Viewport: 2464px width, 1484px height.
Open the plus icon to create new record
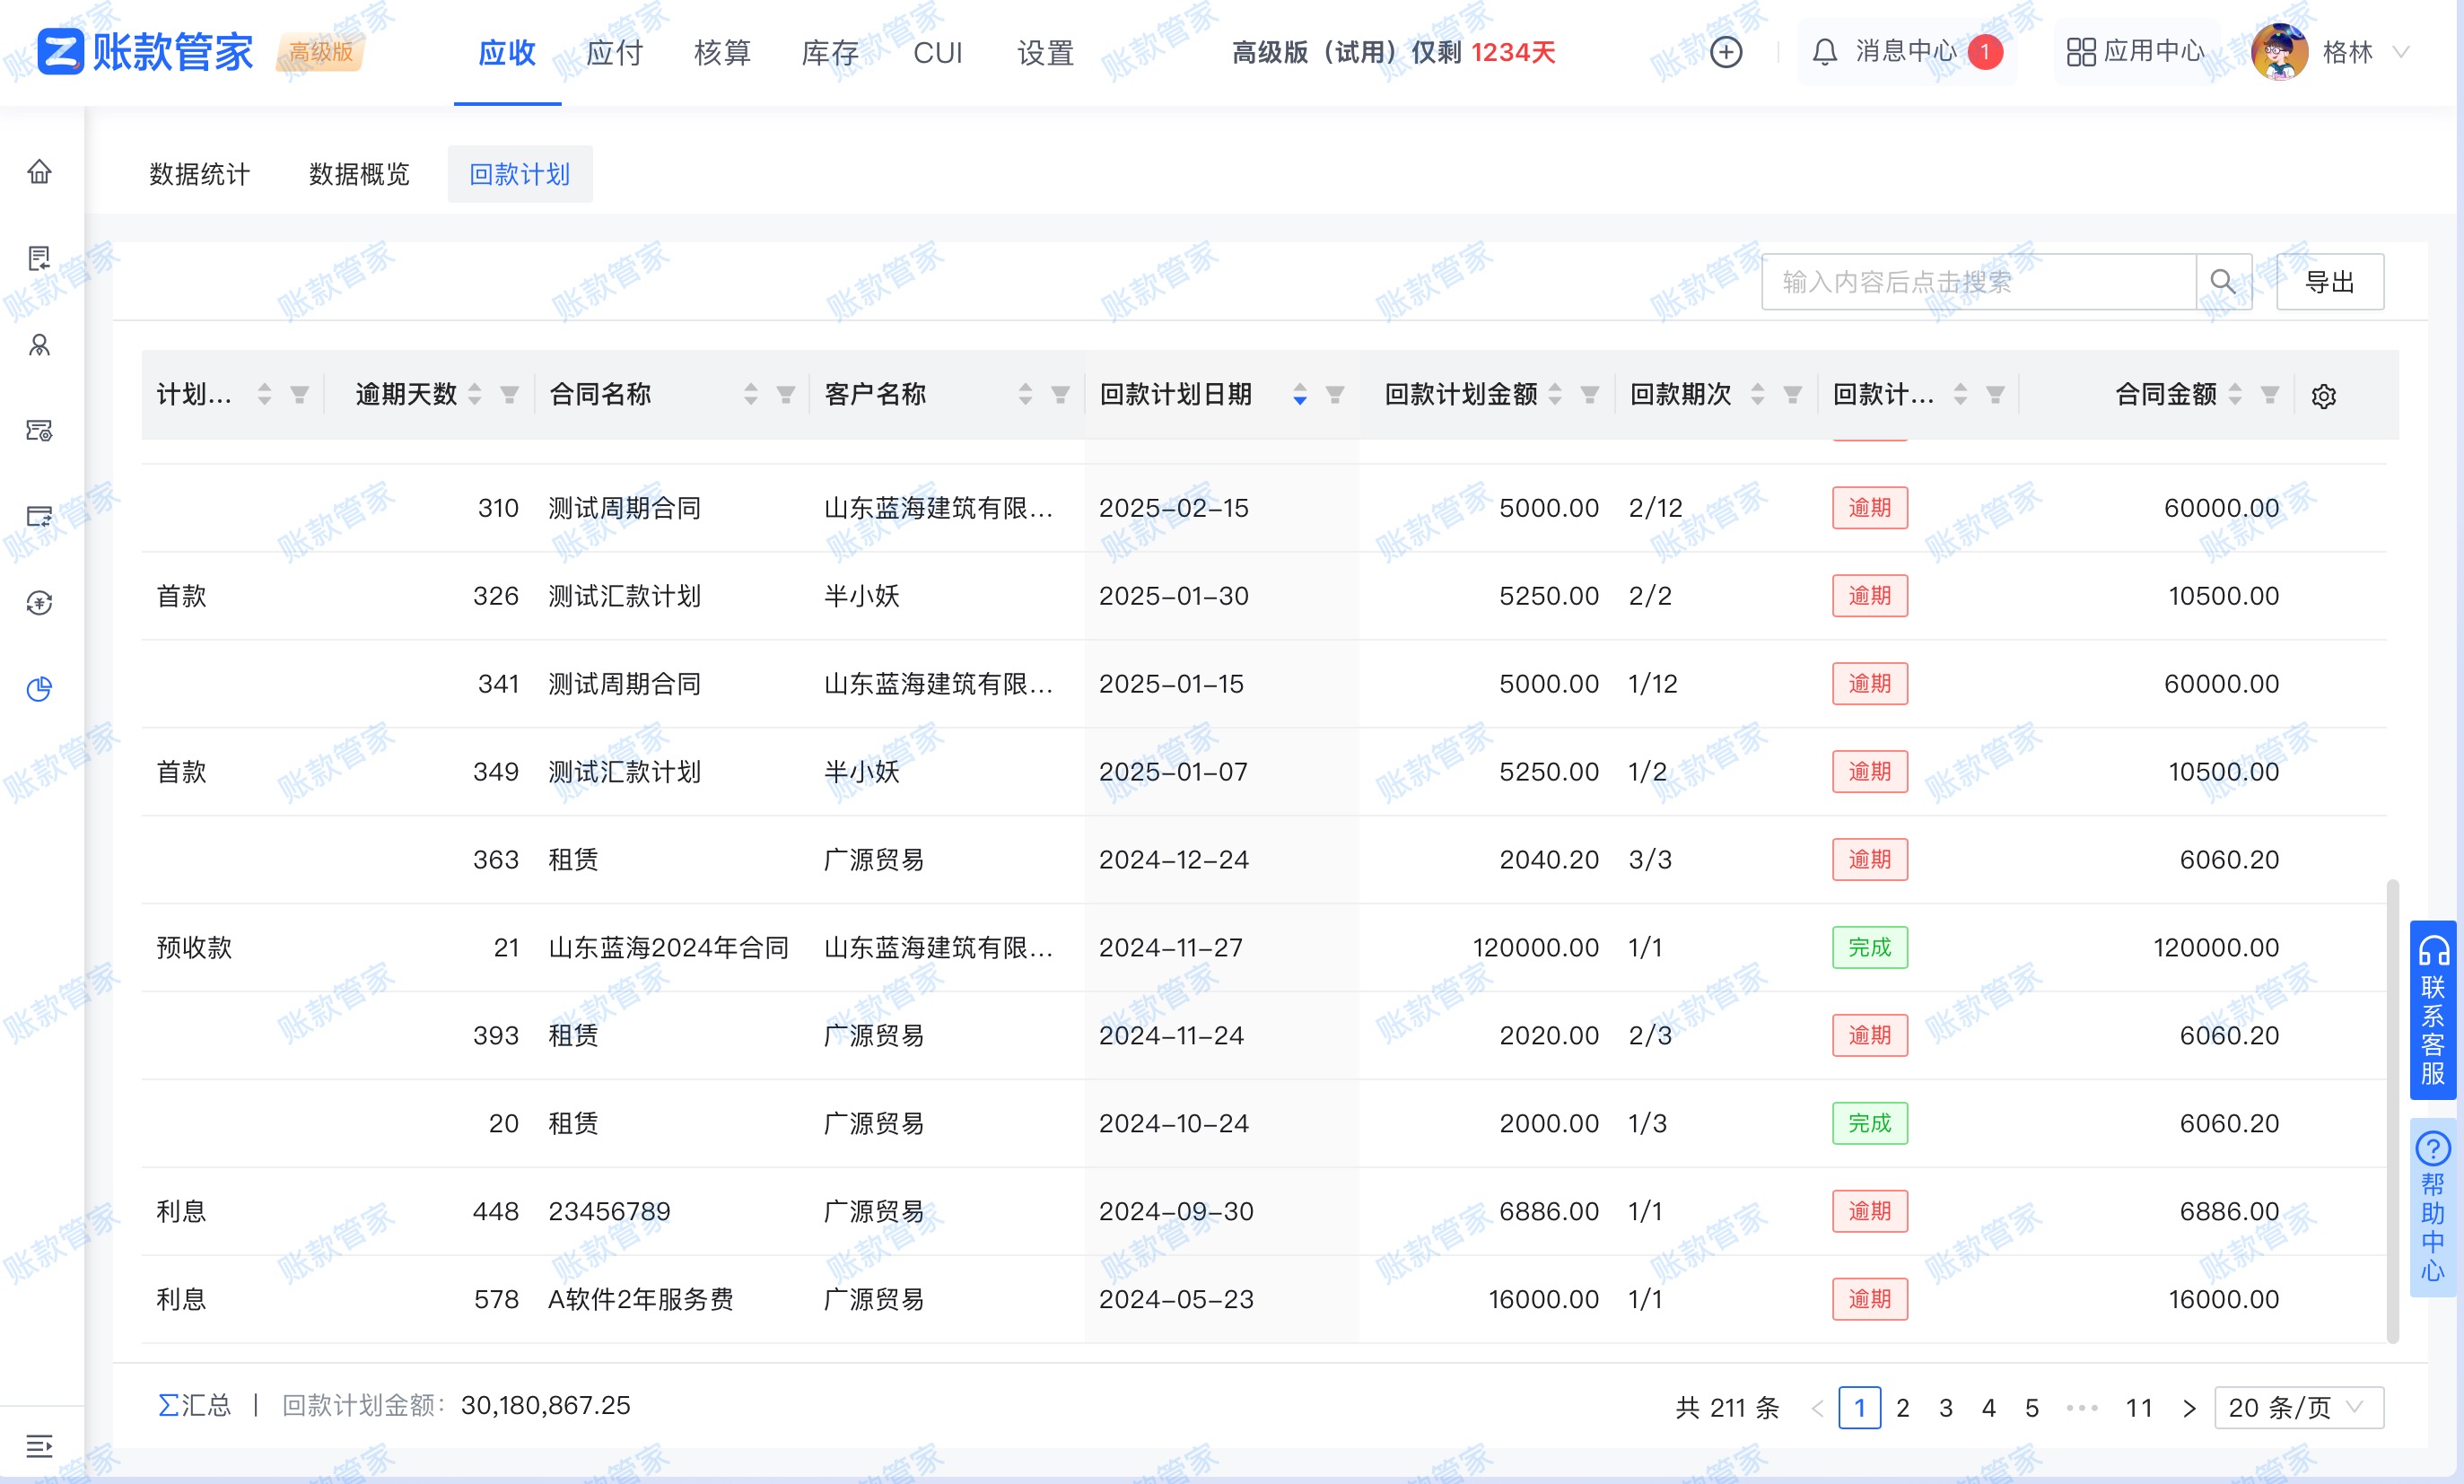click(x=1726, y=51)
